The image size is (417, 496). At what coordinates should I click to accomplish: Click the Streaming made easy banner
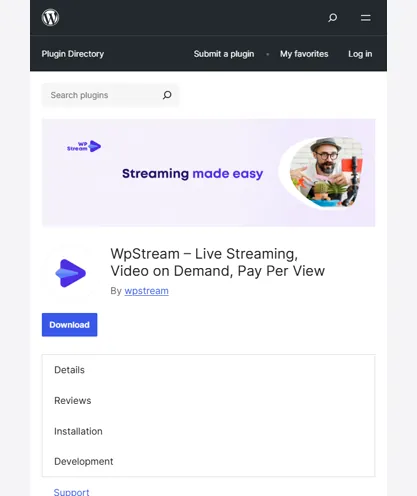208,173
